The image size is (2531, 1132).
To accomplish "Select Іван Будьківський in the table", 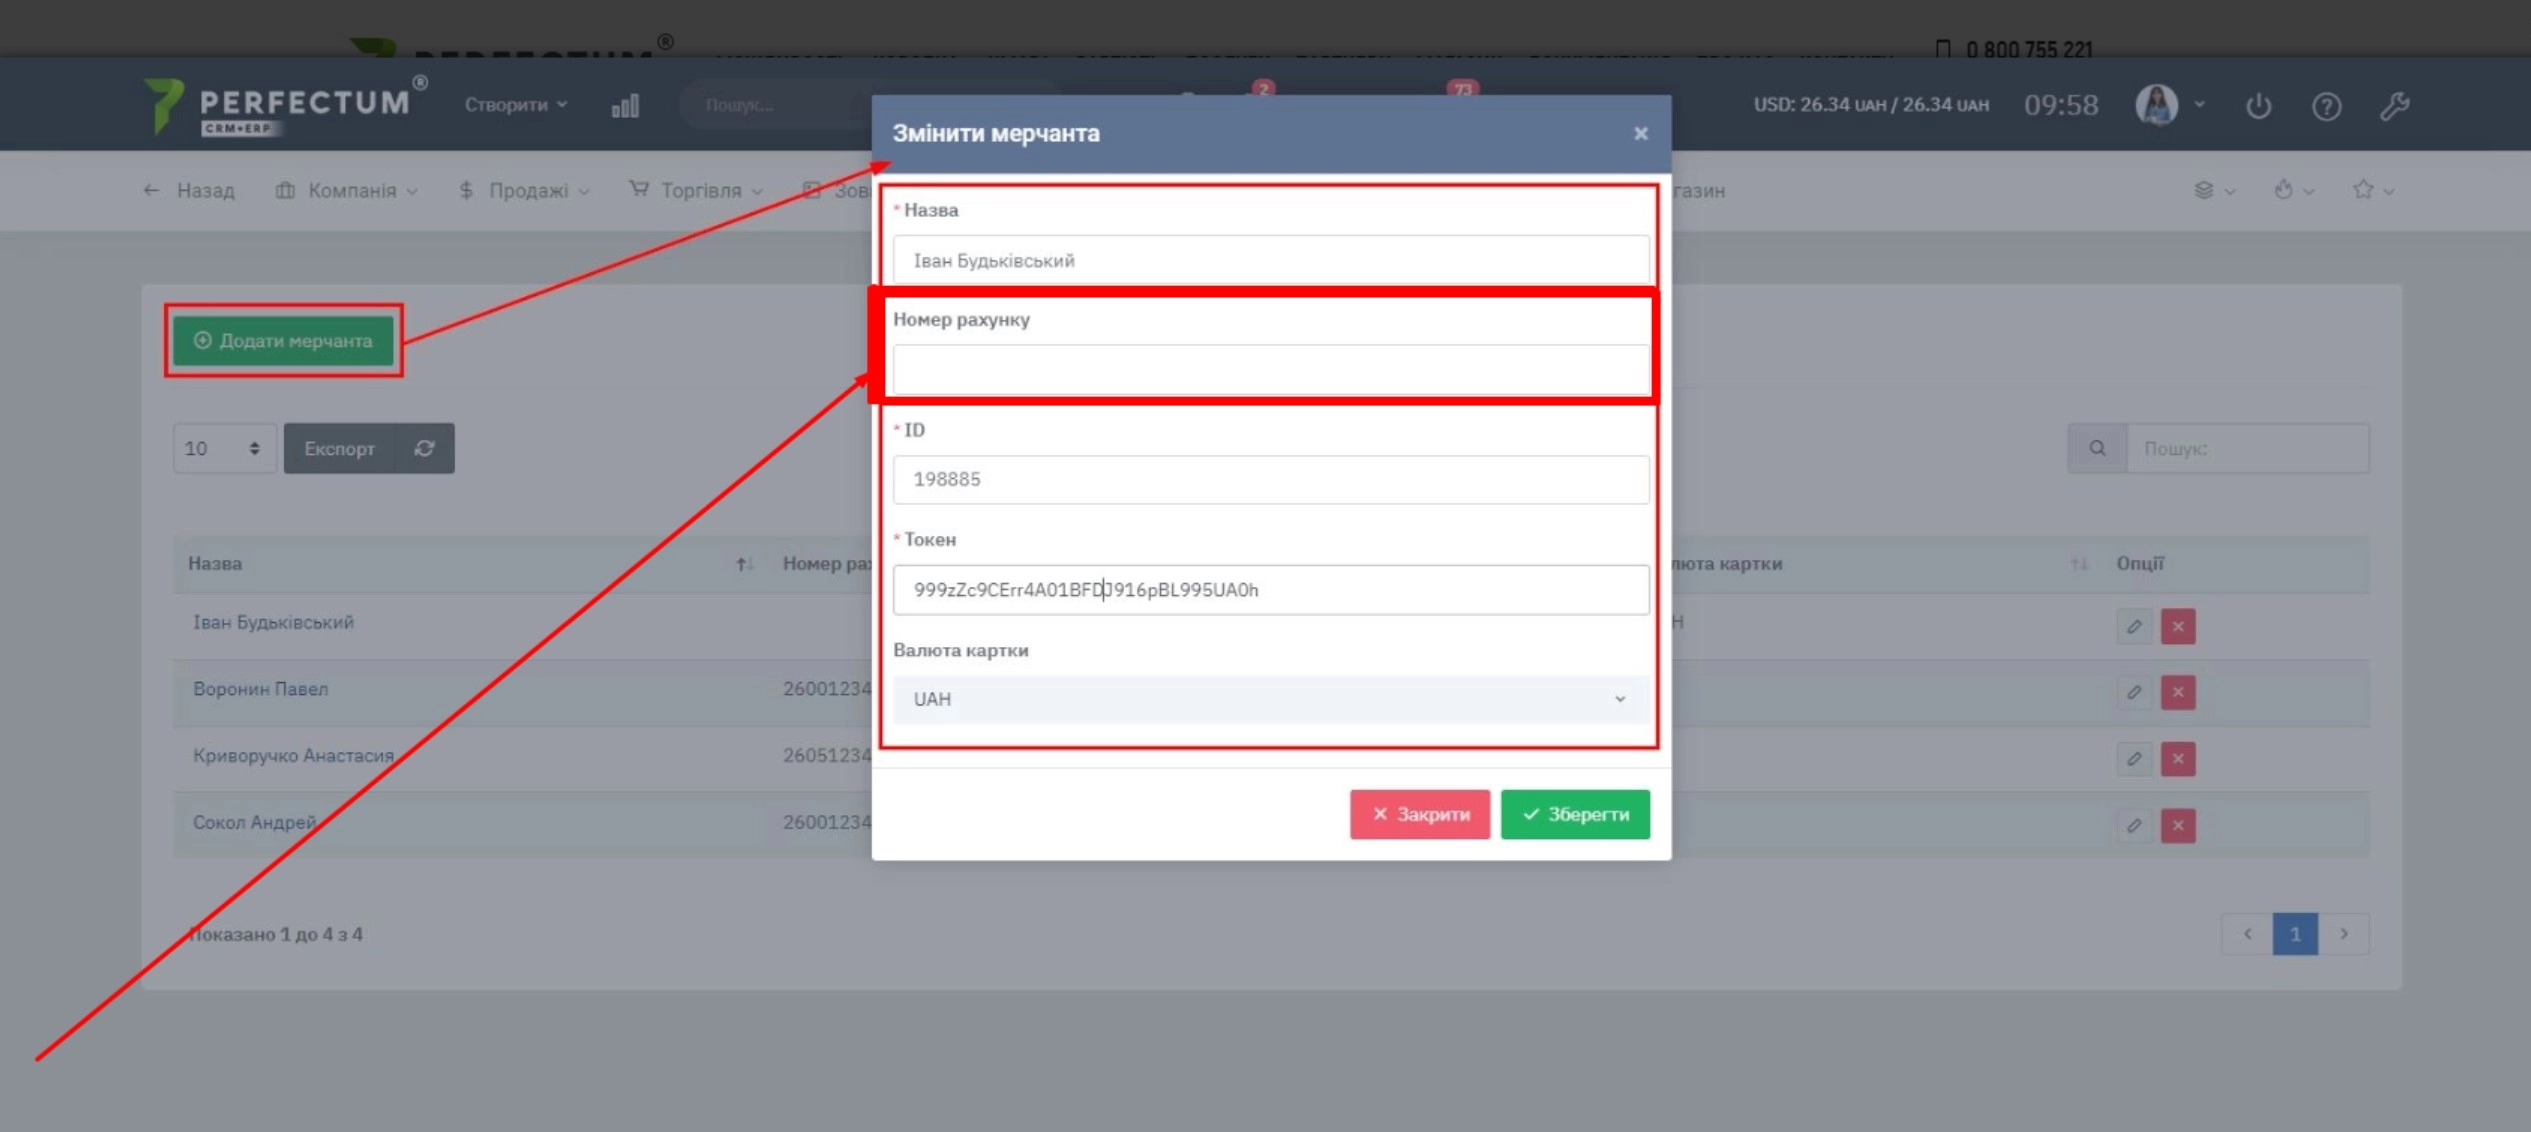I will tap(273, 622).
